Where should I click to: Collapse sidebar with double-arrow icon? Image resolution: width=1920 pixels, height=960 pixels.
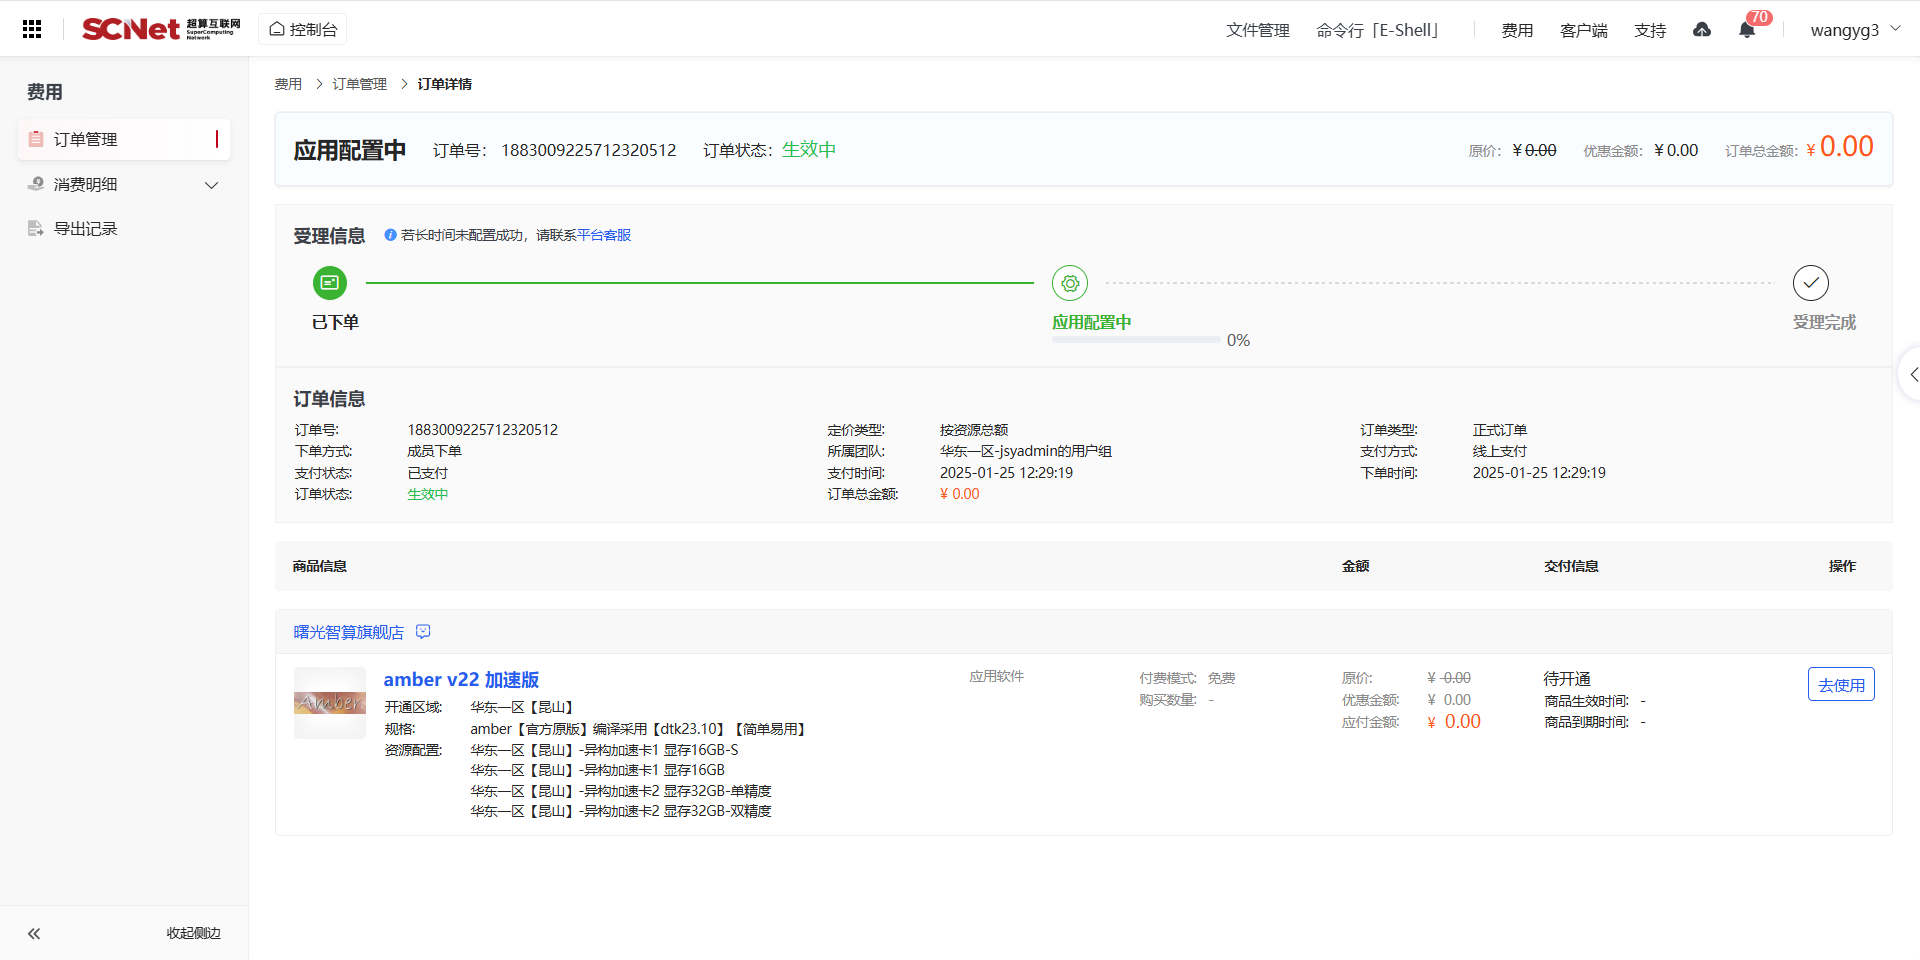coord(34,933)
